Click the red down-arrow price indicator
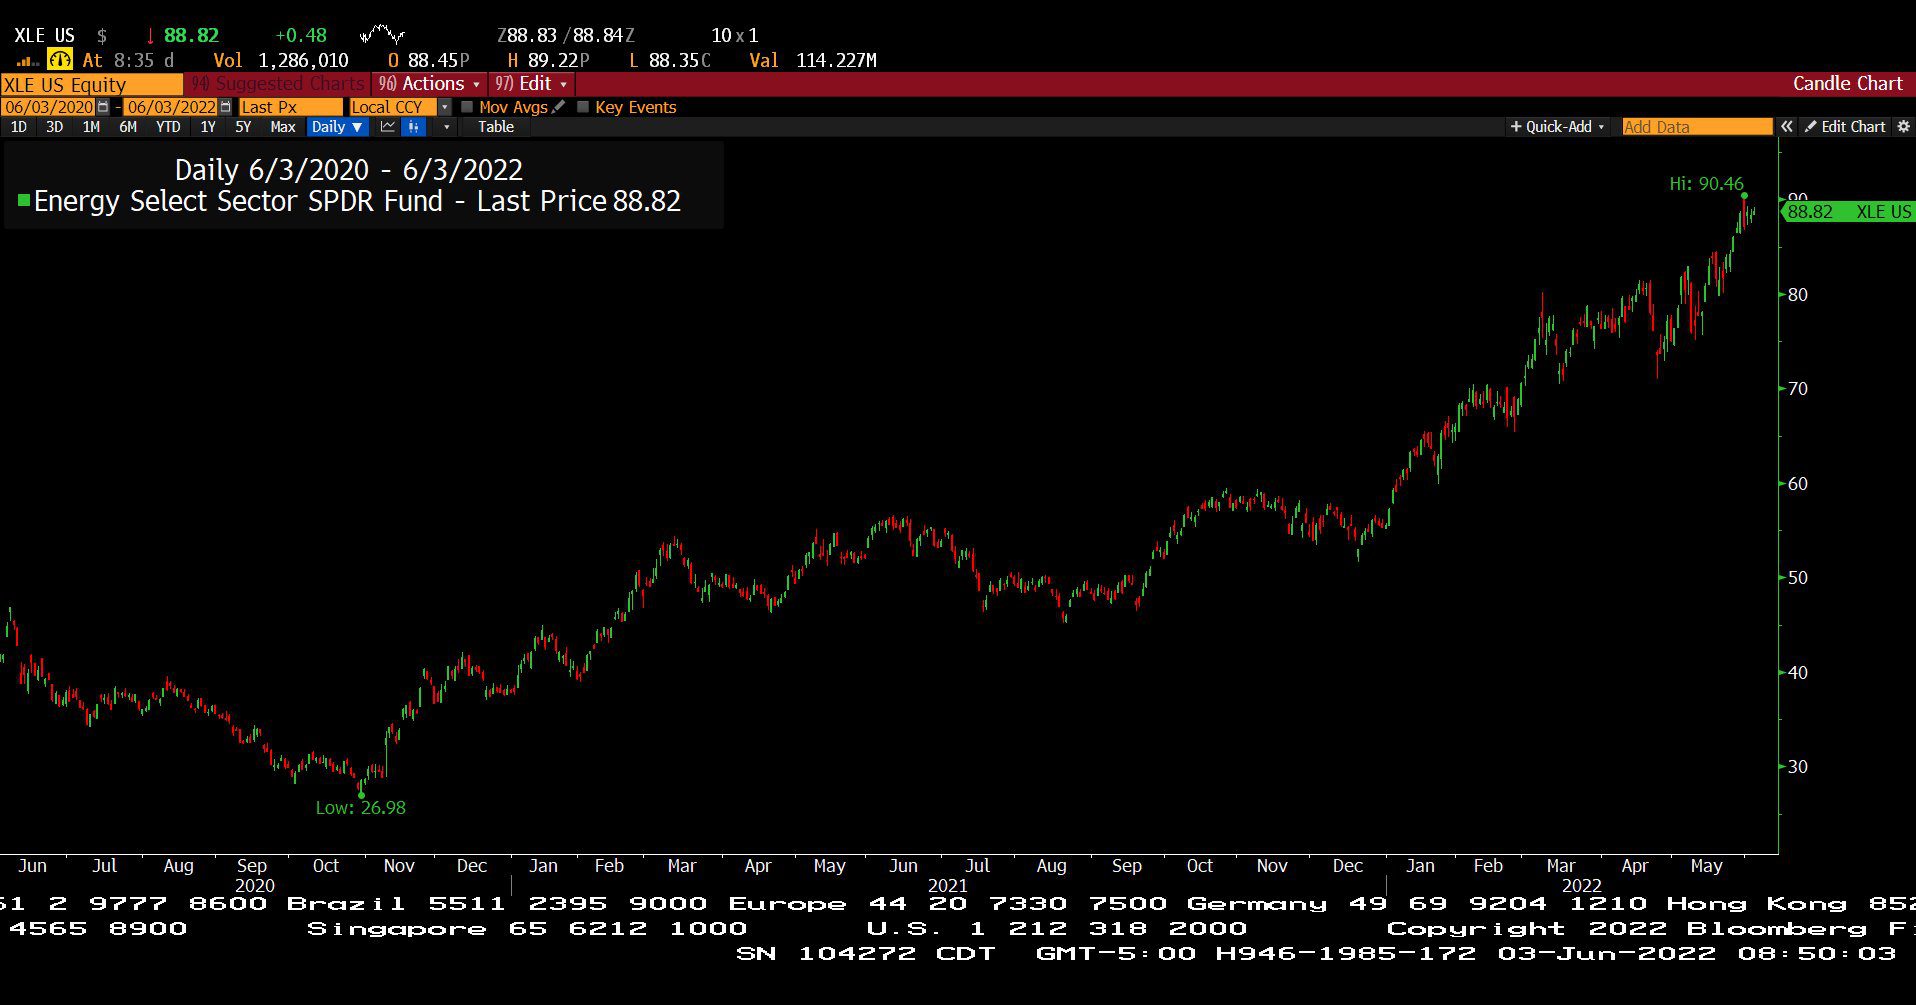Image resolution: width=1916 pixels, height=1005 pixels. (x=150, y=36)
